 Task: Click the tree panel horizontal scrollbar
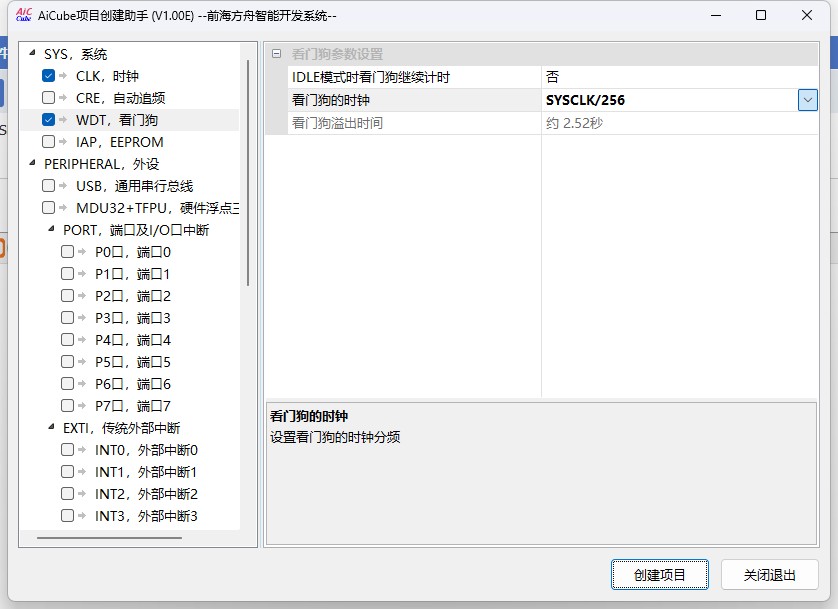pyautogui.click(x=110, y=537)
